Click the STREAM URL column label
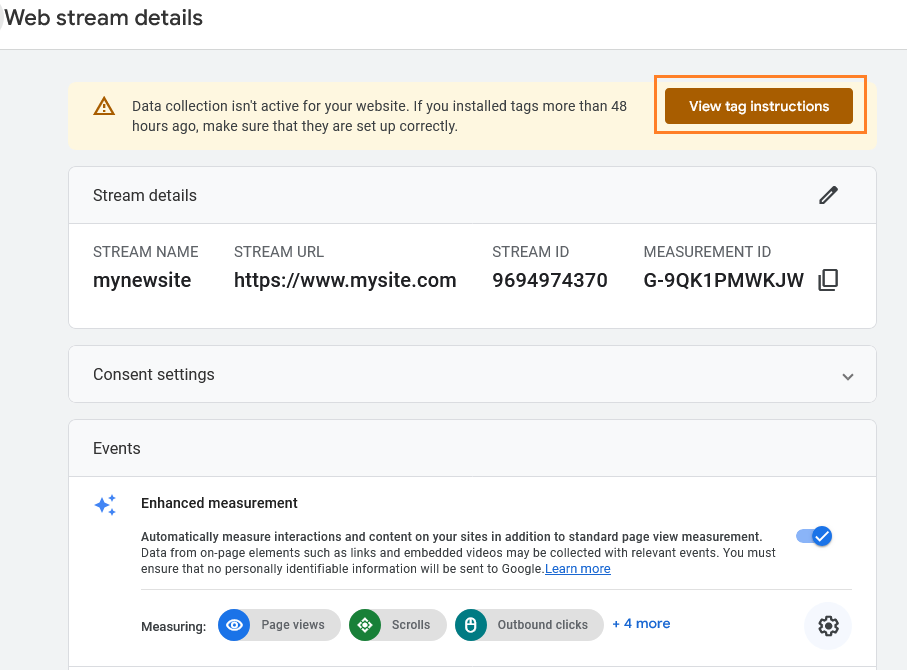Viewport: 907px width, 670px height. 279,252
